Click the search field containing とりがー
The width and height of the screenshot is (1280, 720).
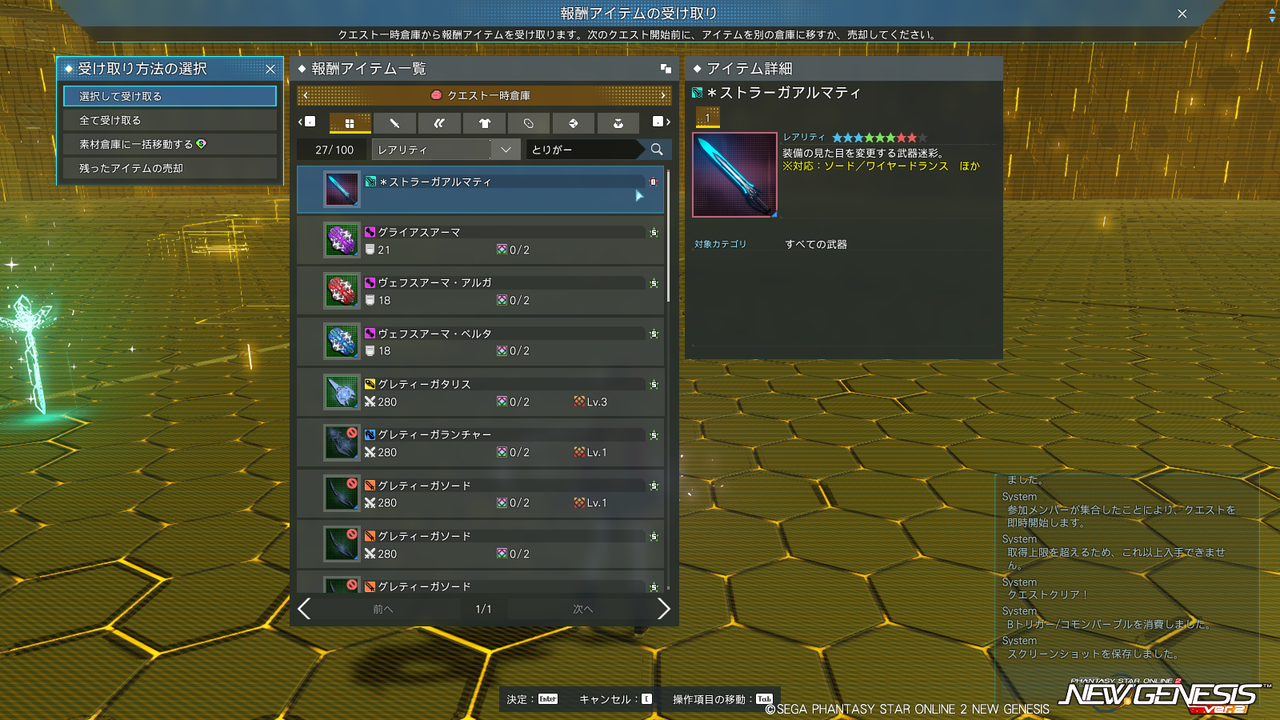click(x=584, y=149)
